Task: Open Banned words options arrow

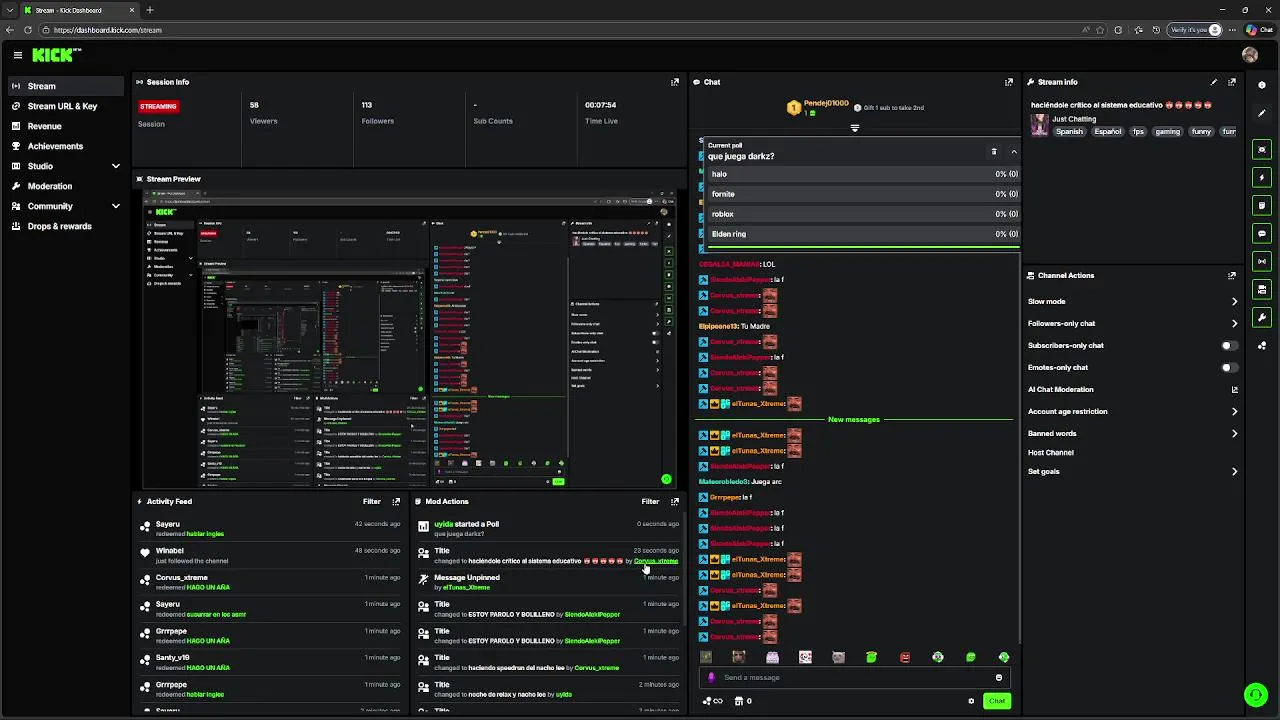Action: pyautogui.click(x=1234, y=433)
